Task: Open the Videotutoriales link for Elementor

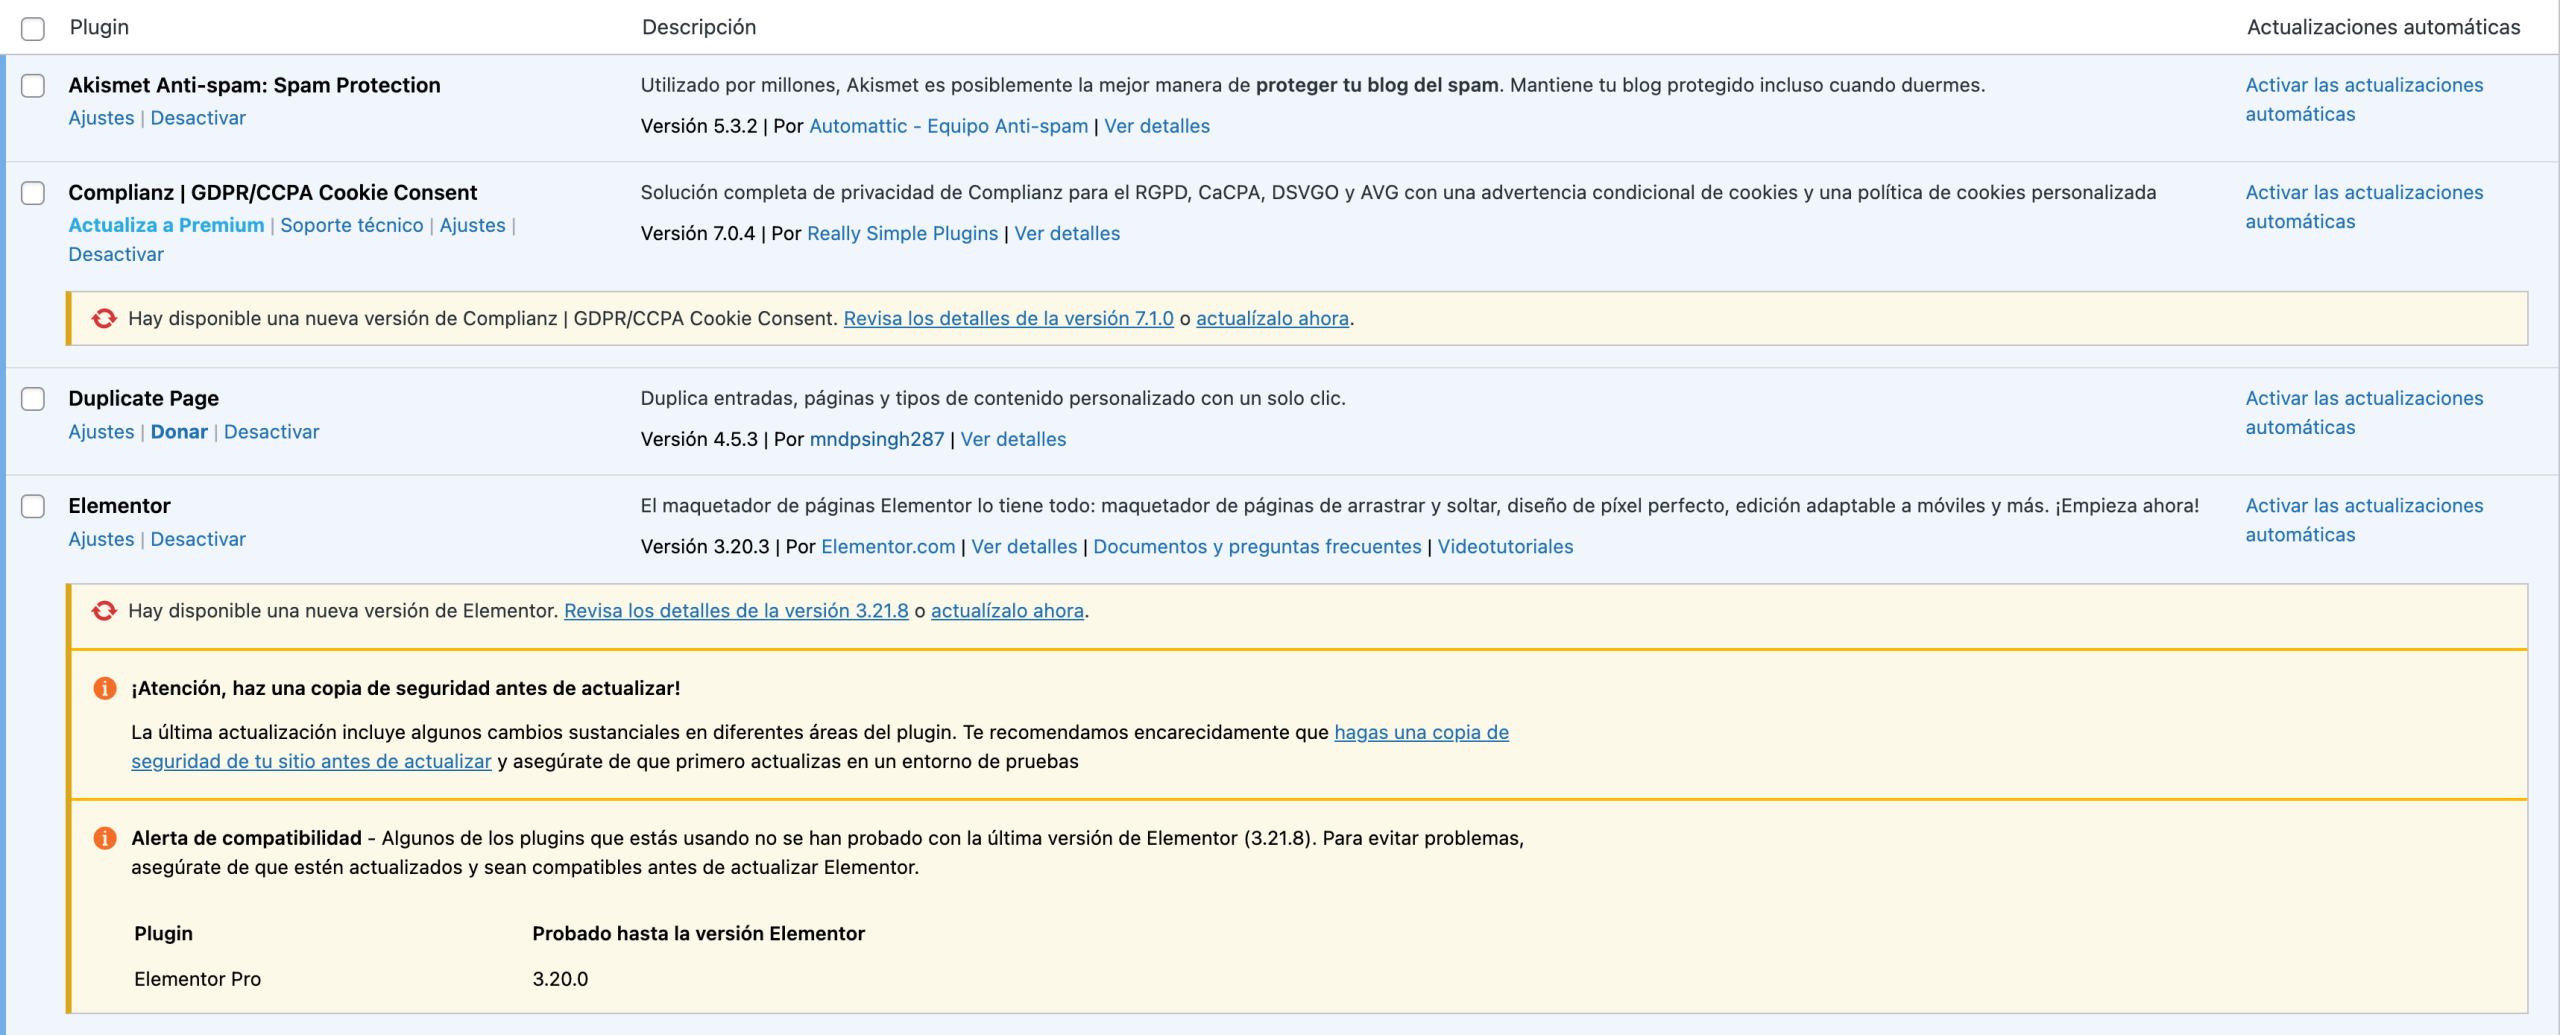Action: pyautogui.click(x=1505, y=546)
